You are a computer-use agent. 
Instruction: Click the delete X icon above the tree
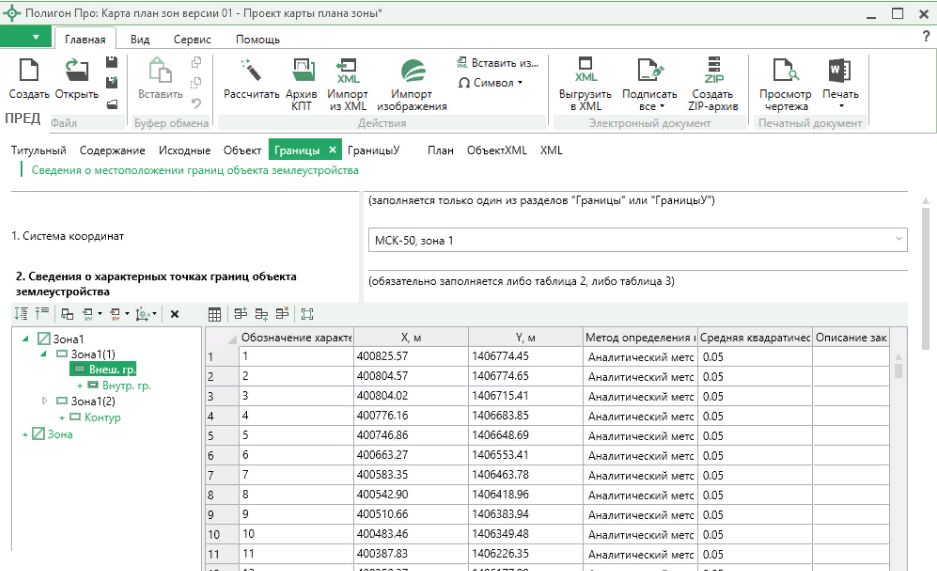(174, 314)
